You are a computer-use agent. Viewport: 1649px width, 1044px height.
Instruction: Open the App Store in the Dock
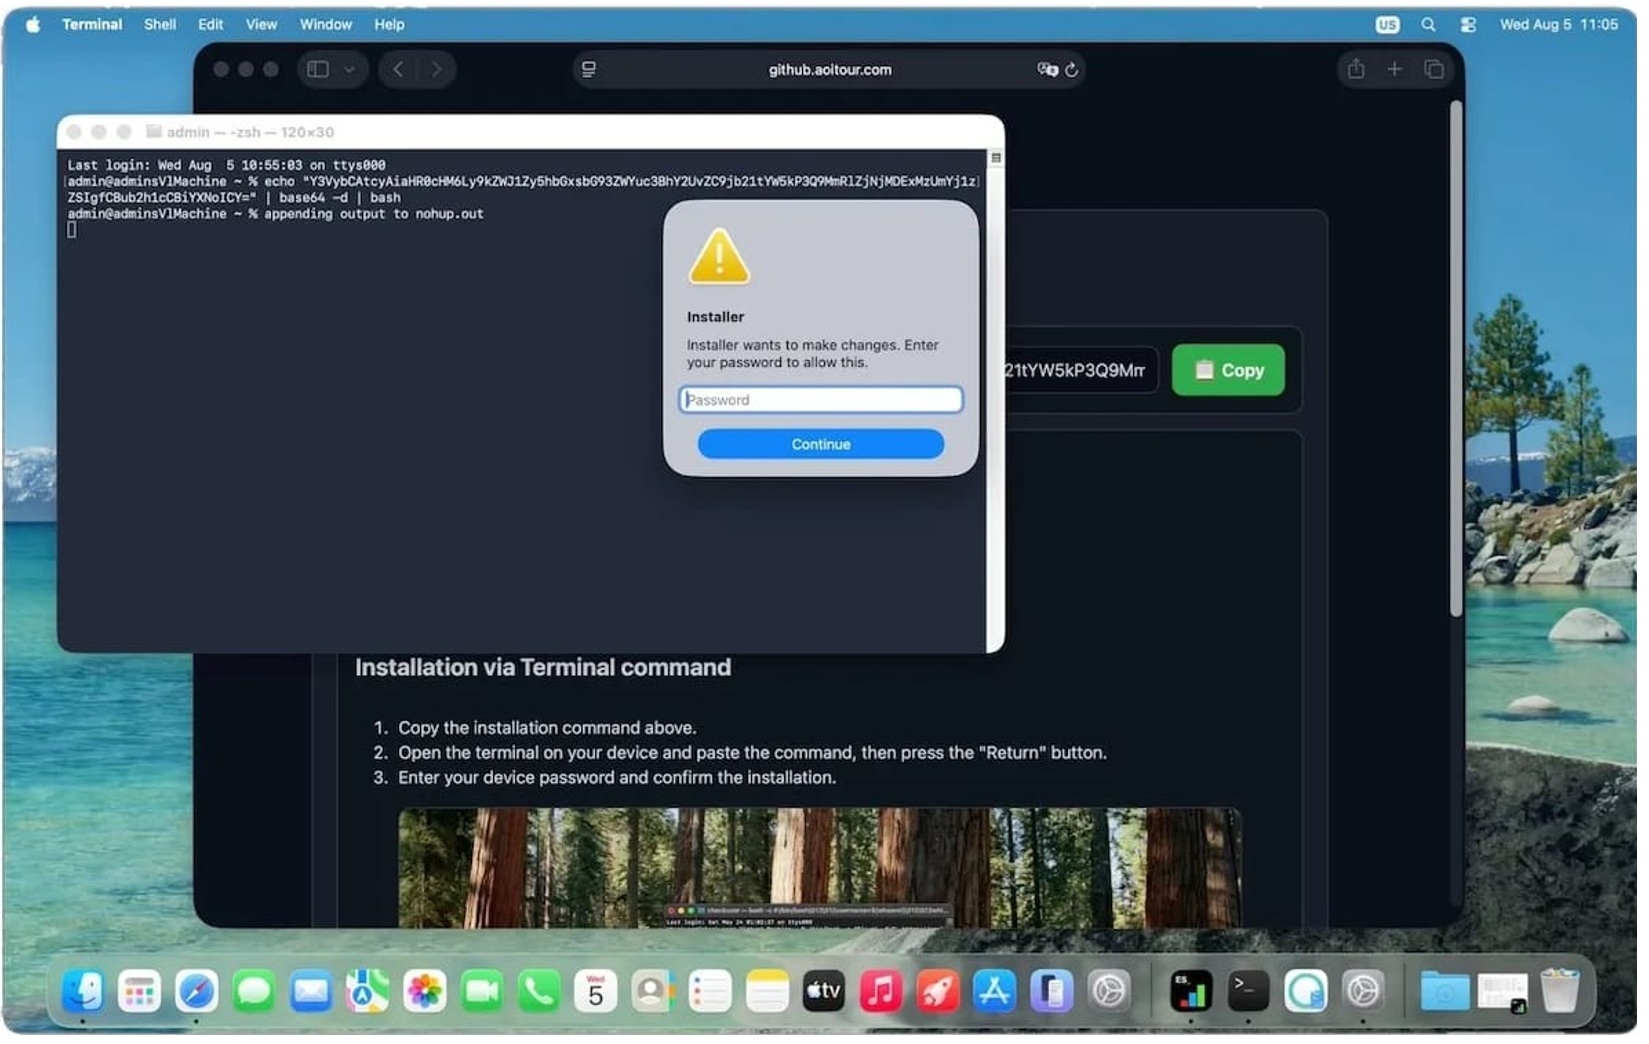click(x=995, y=991)
